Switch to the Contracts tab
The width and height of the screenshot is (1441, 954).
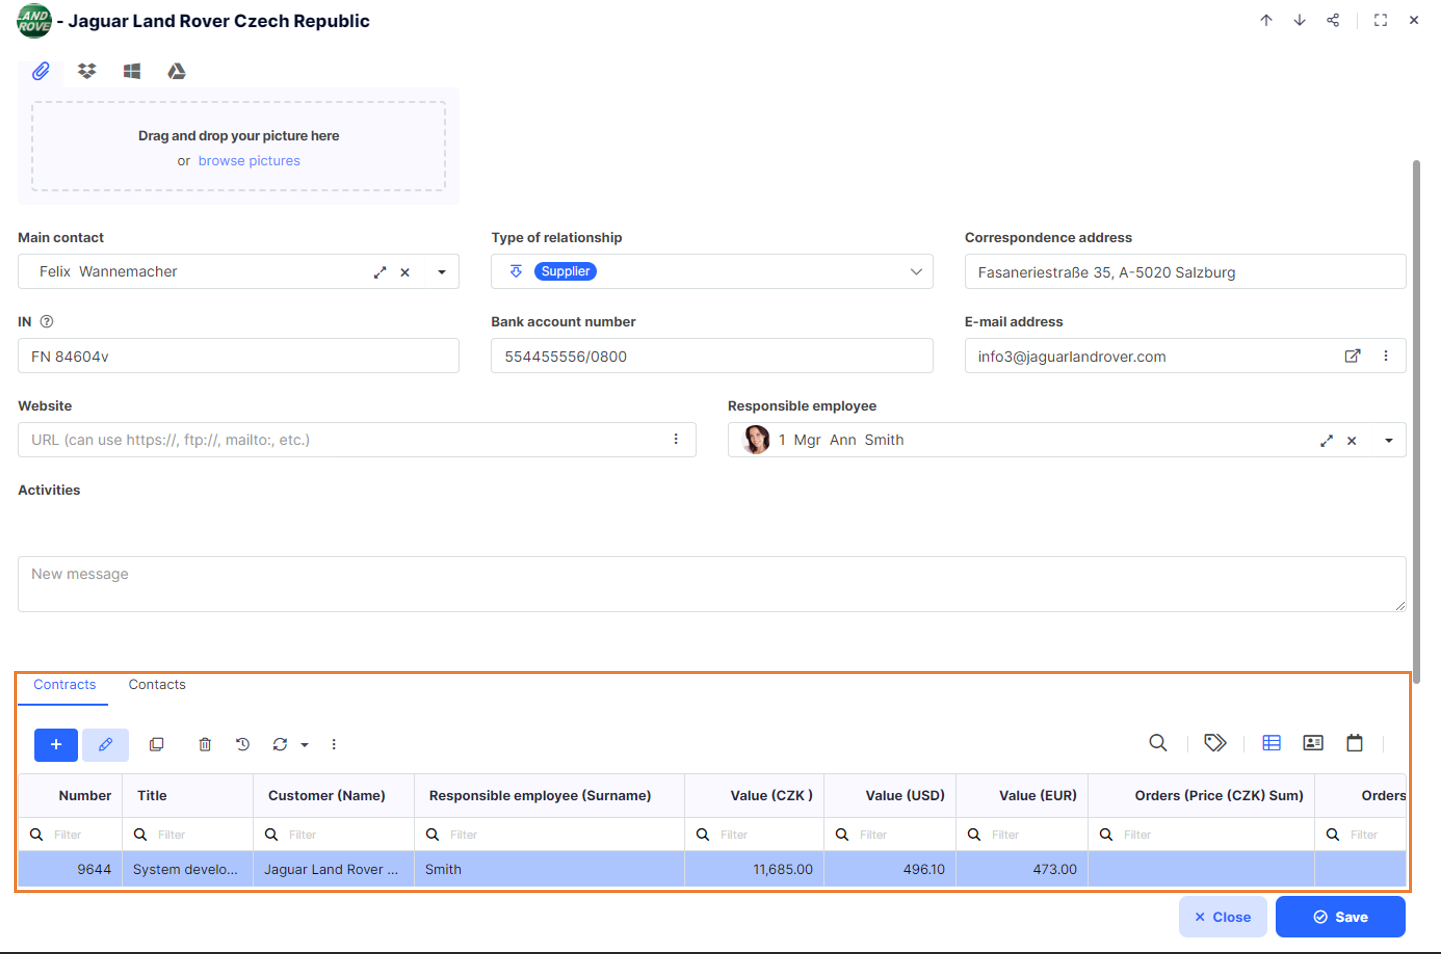(x=64, y=685)
